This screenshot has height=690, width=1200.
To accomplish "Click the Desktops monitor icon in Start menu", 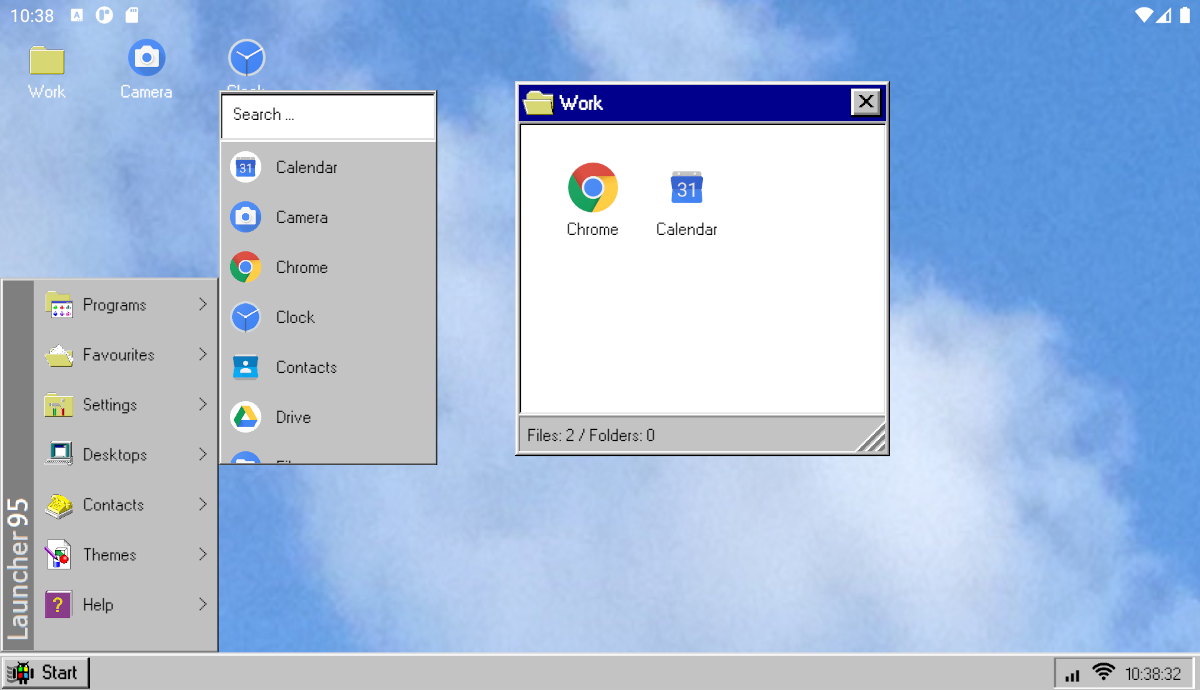I will coord(59,454).
